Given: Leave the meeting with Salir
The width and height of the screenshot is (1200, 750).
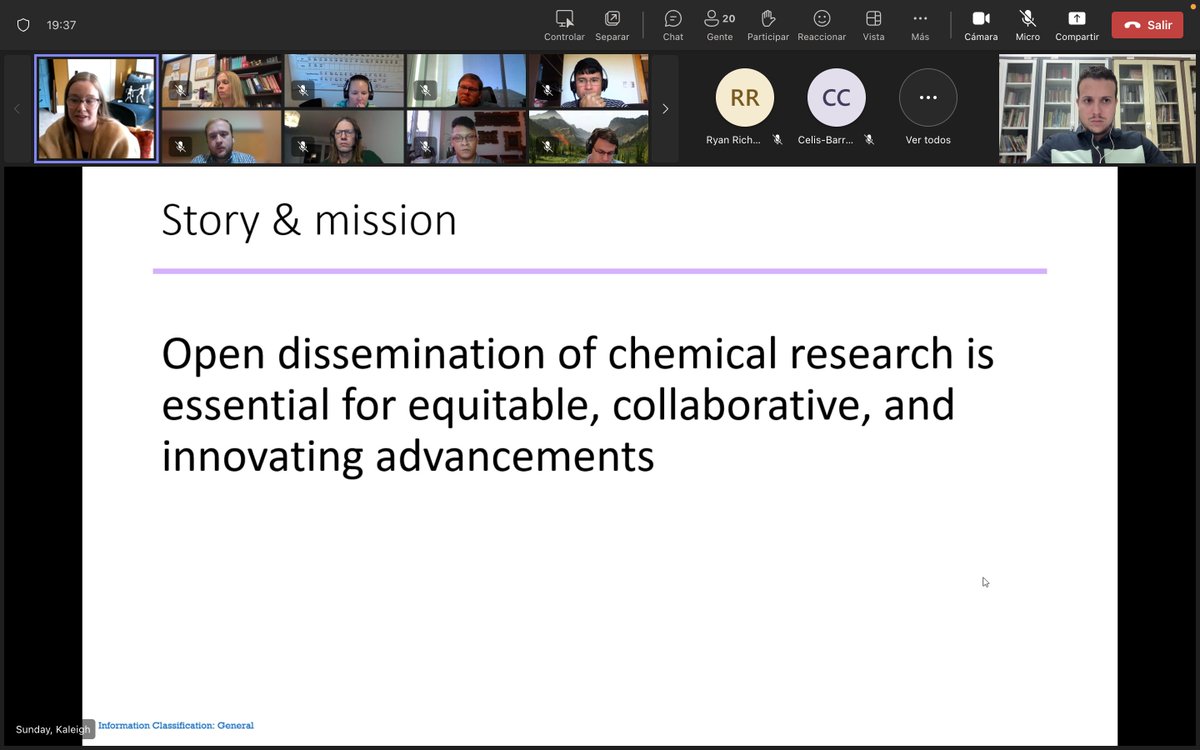Looking at the screenshot, I should pyautogui.click(x=1147, y=25).
